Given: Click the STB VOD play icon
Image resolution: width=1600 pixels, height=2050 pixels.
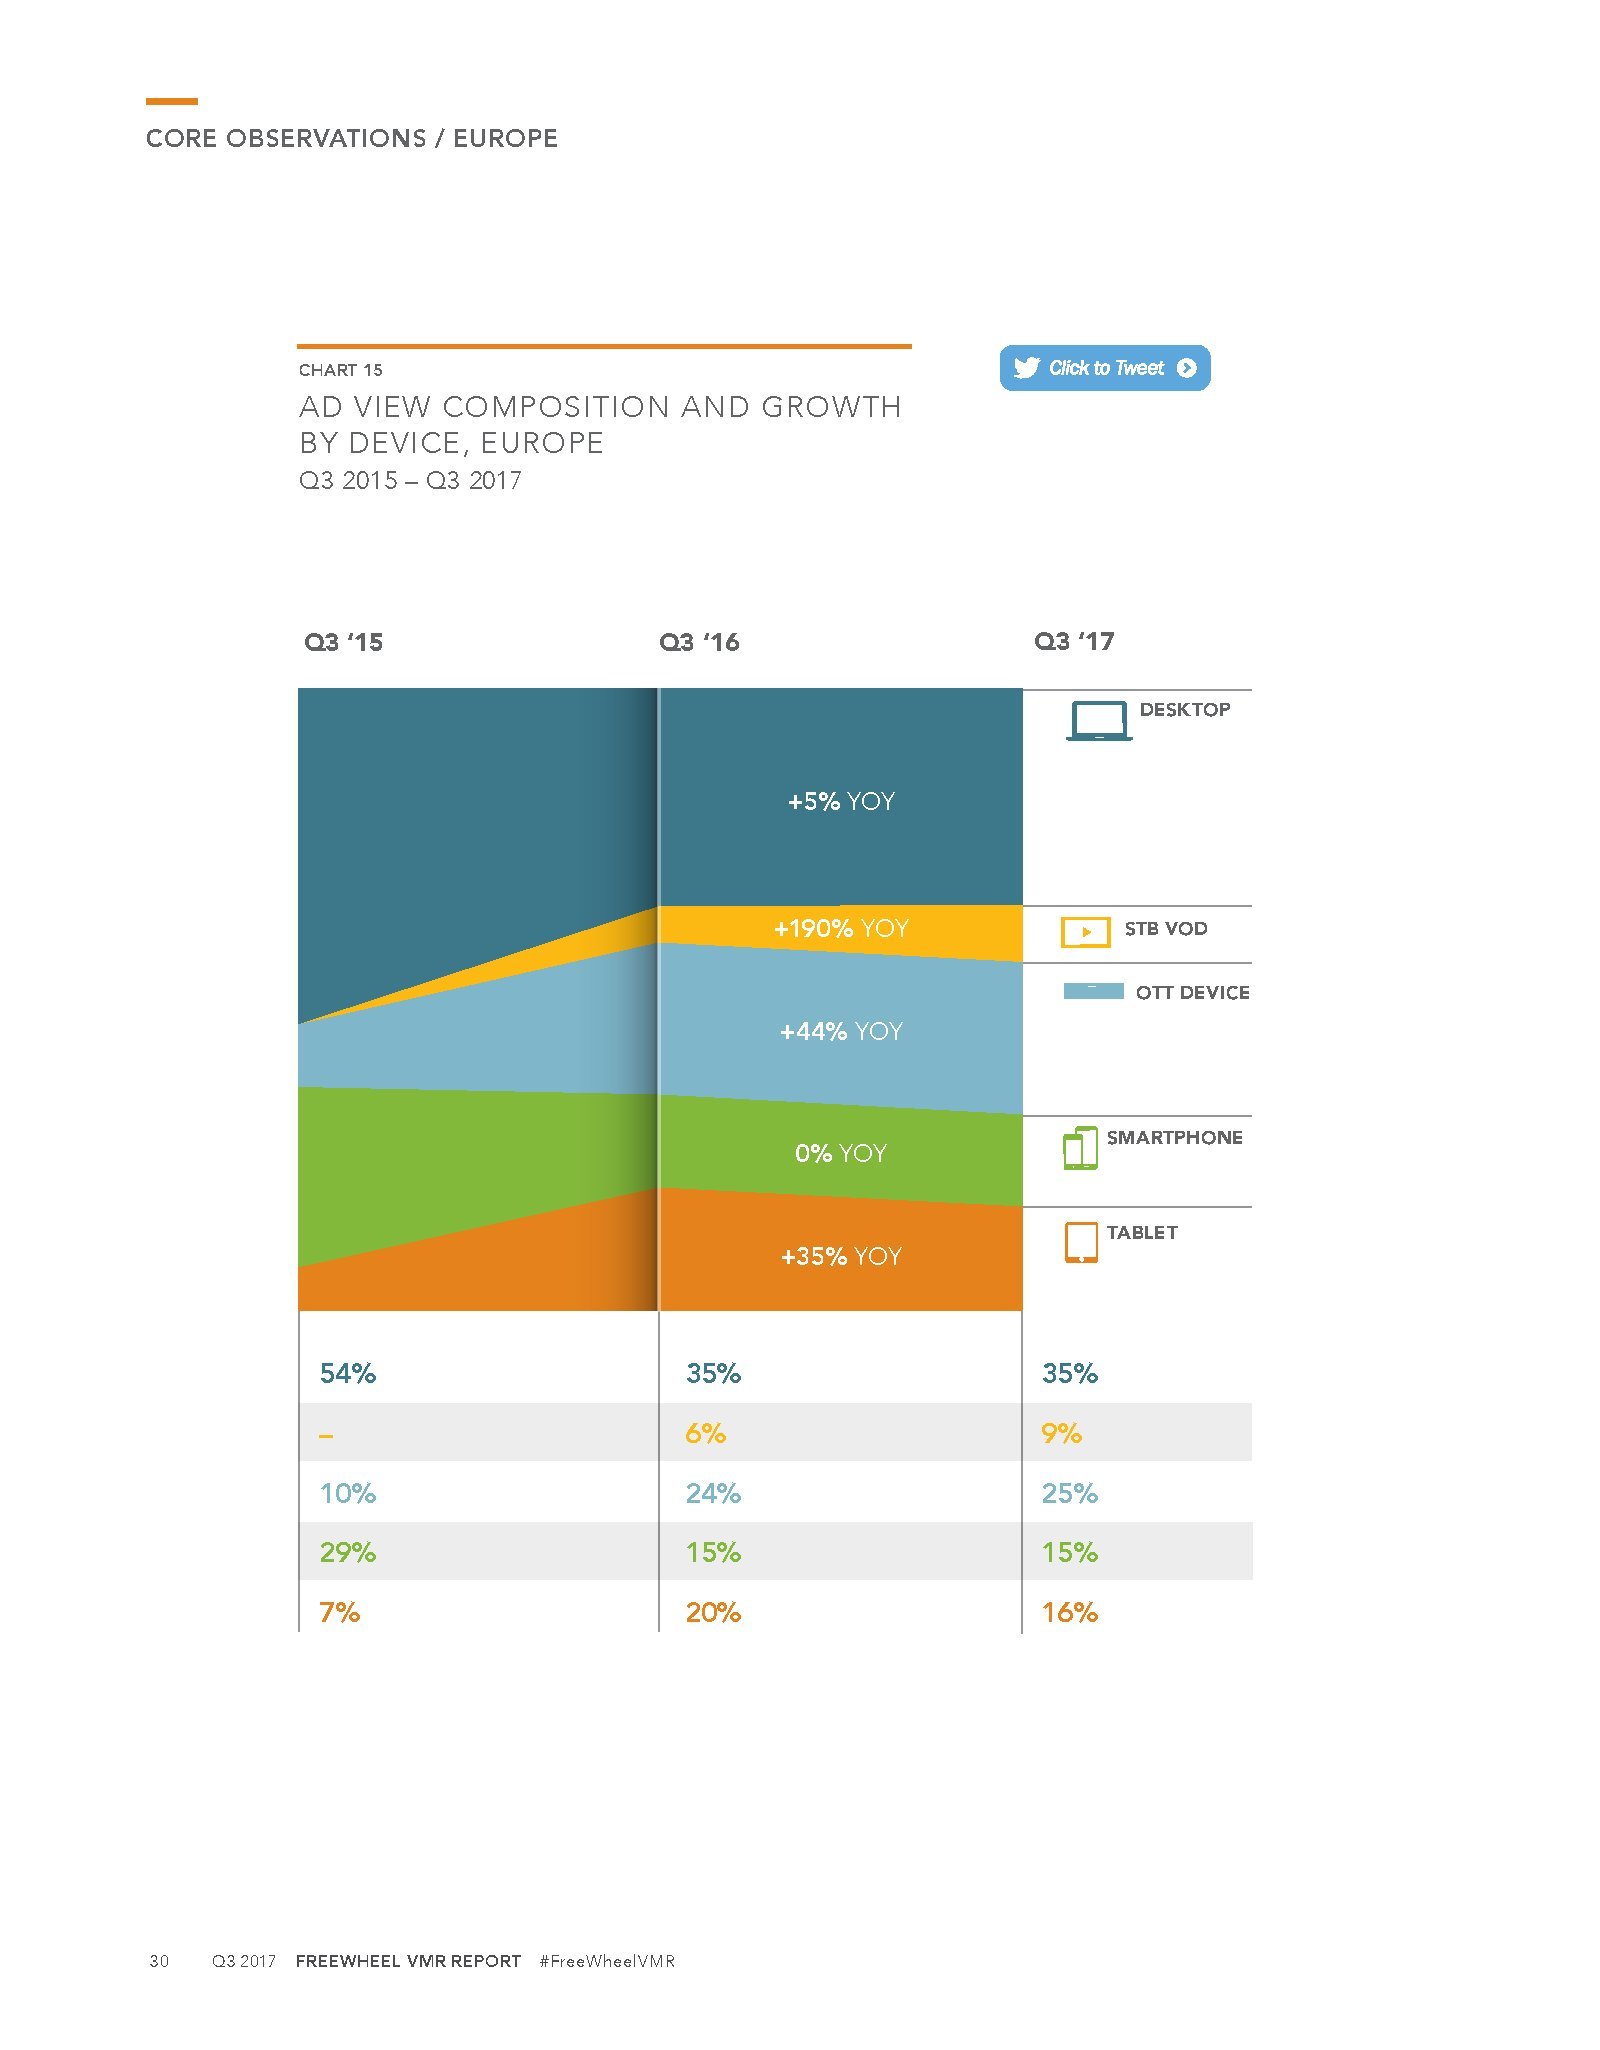Looking at the screenshot, I should point(1085,931).
